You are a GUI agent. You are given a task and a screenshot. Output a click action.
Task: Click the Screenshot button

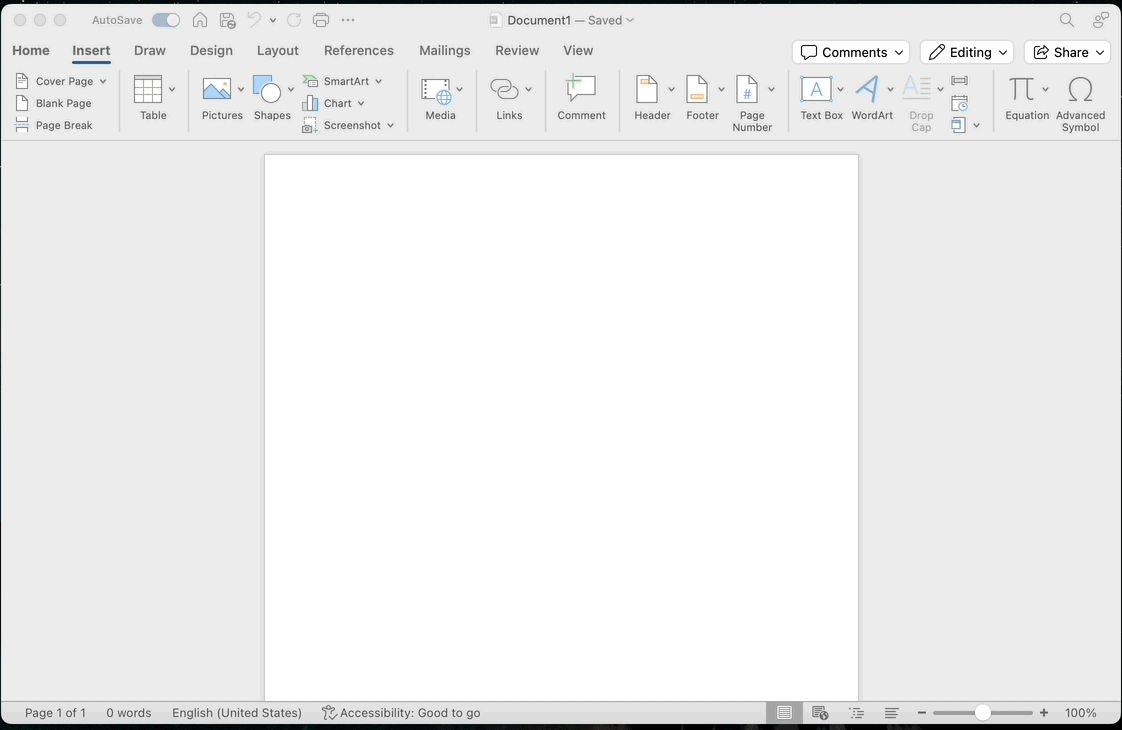341,125
